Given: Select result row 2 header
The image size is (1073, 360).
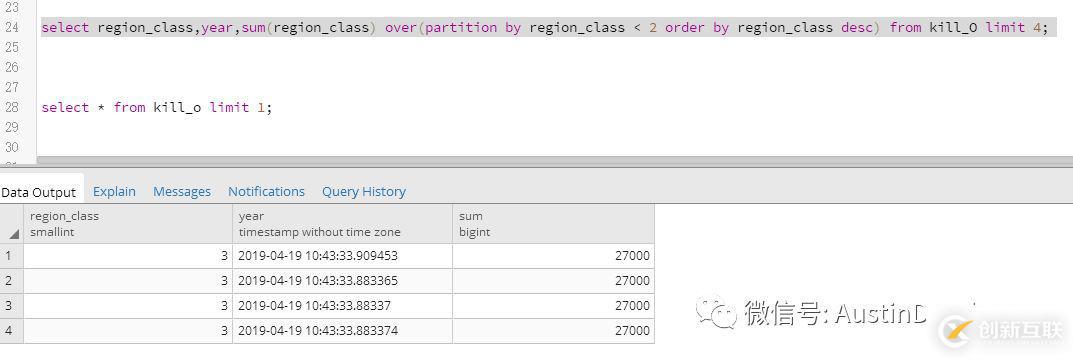Looking at the screenshot, I should pyautogui.click(x=12, y=281).
